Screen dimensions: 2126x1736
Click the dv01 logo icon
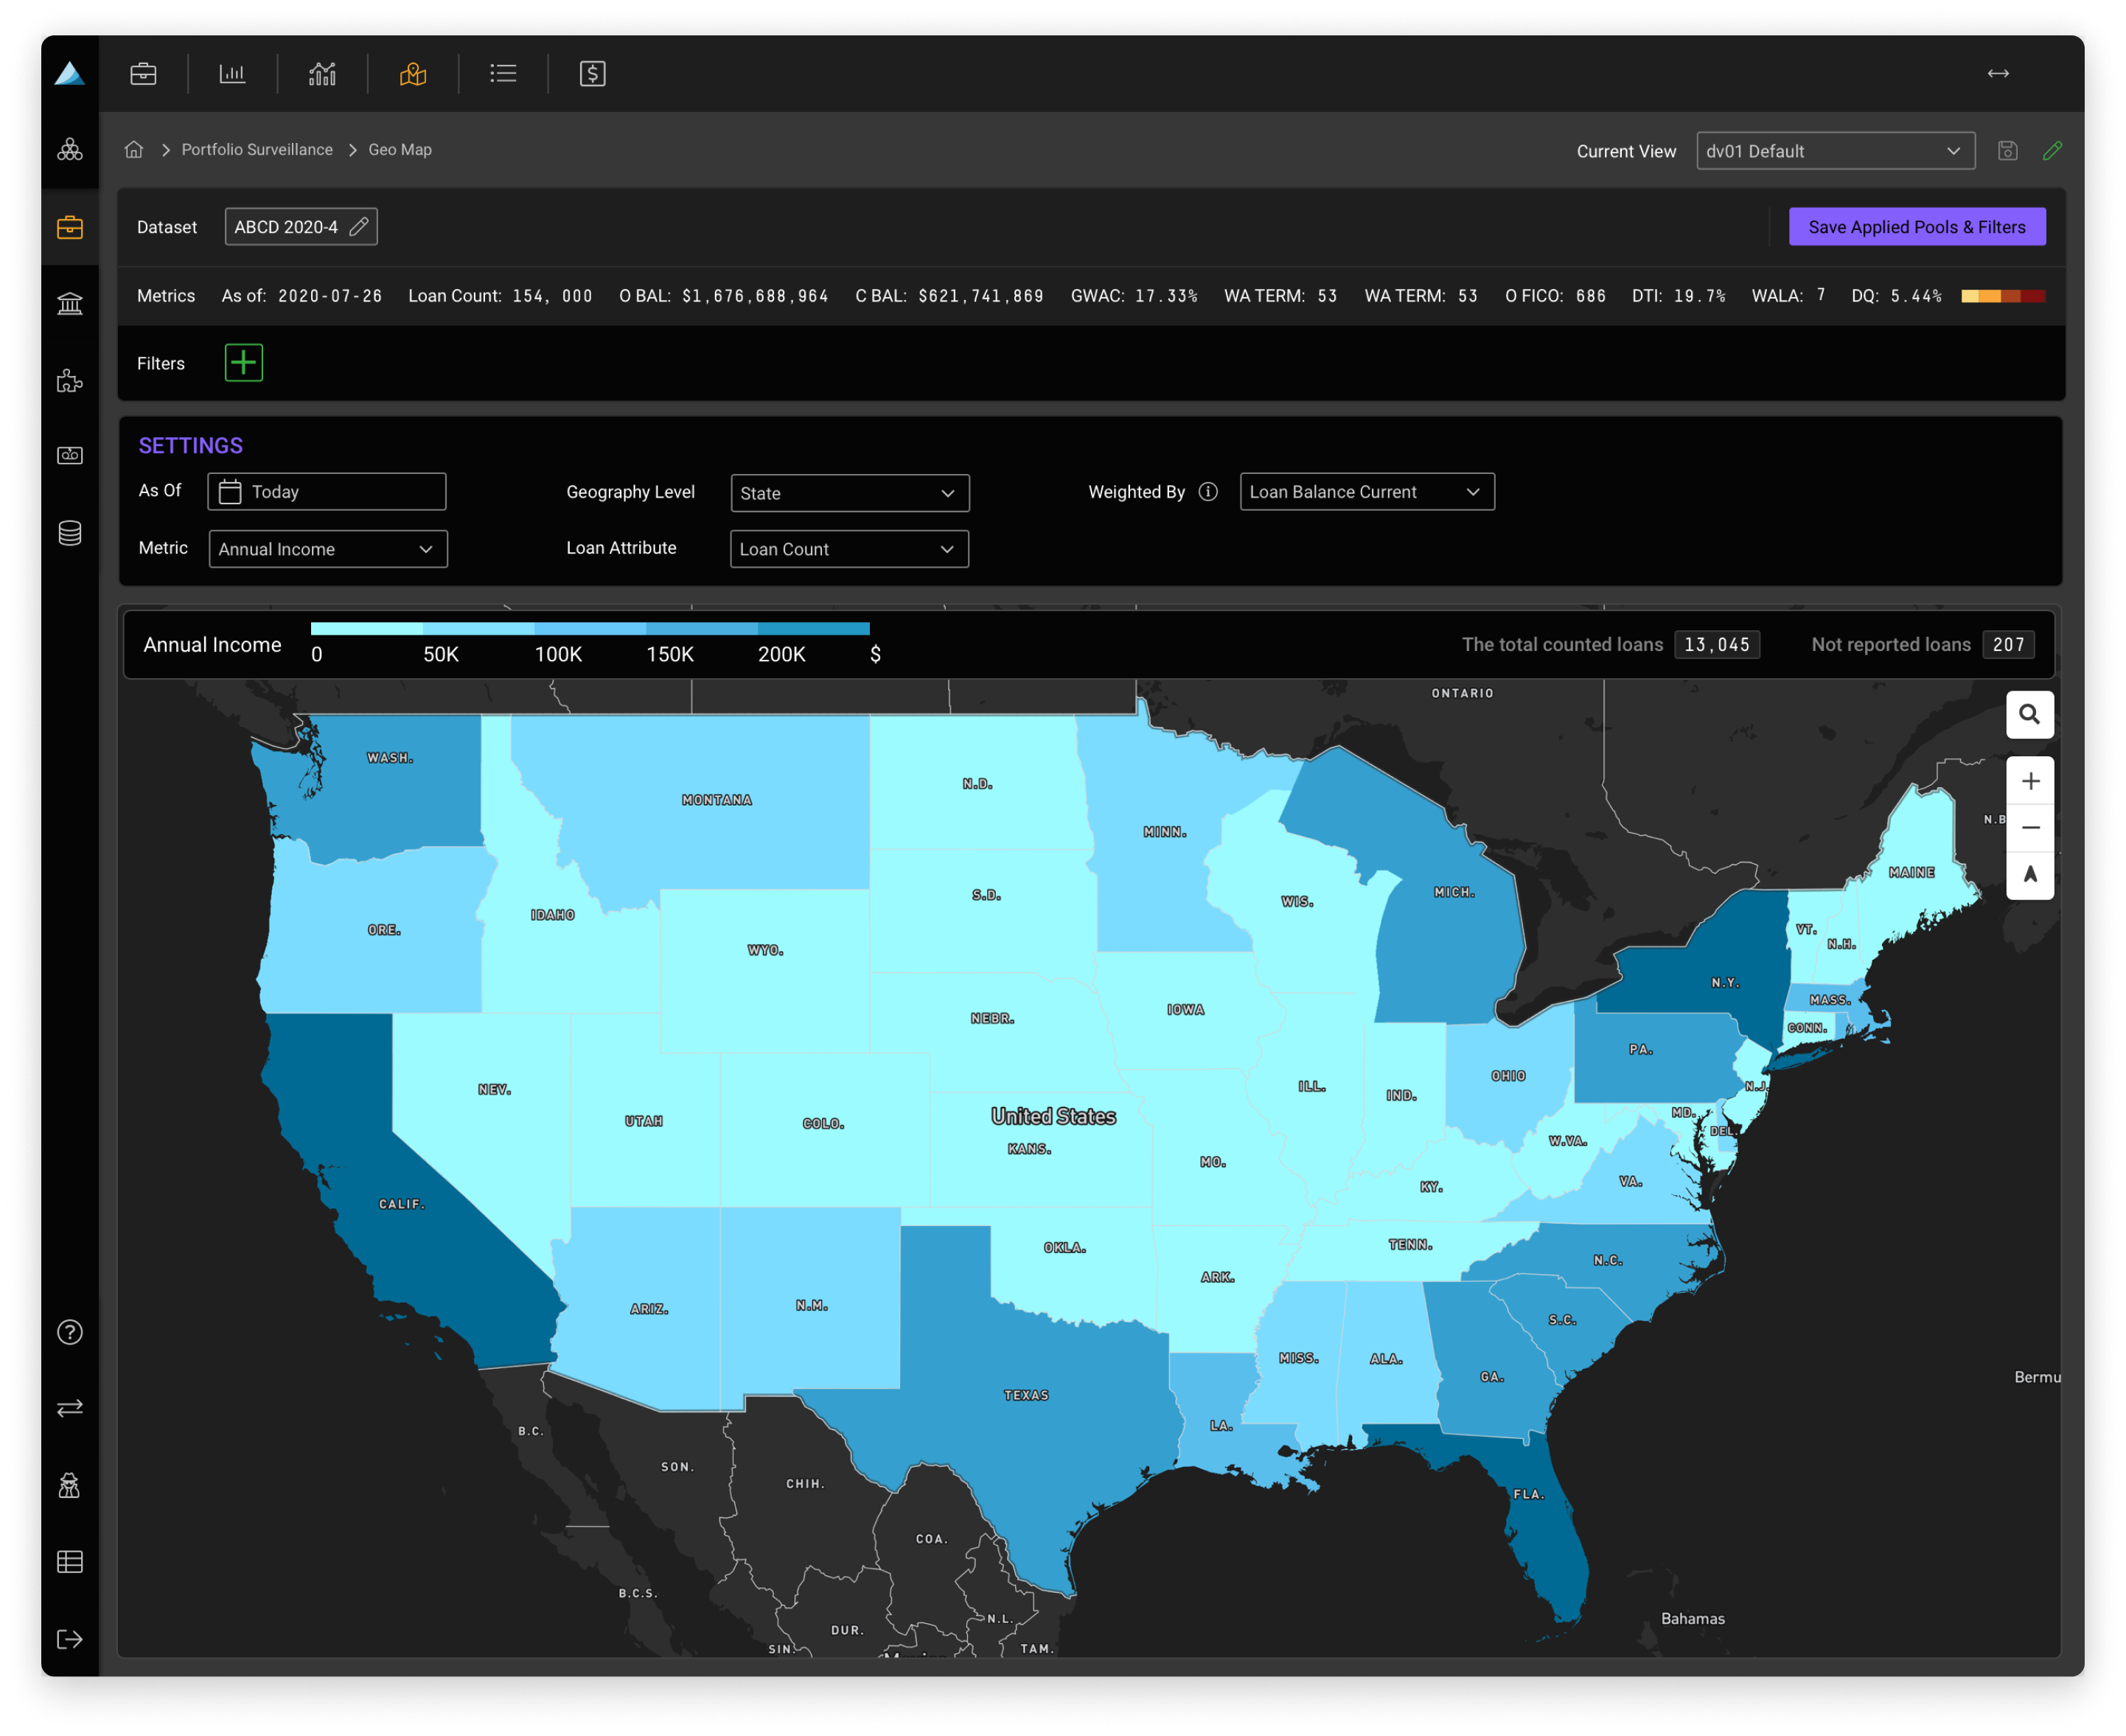point(69,73)
